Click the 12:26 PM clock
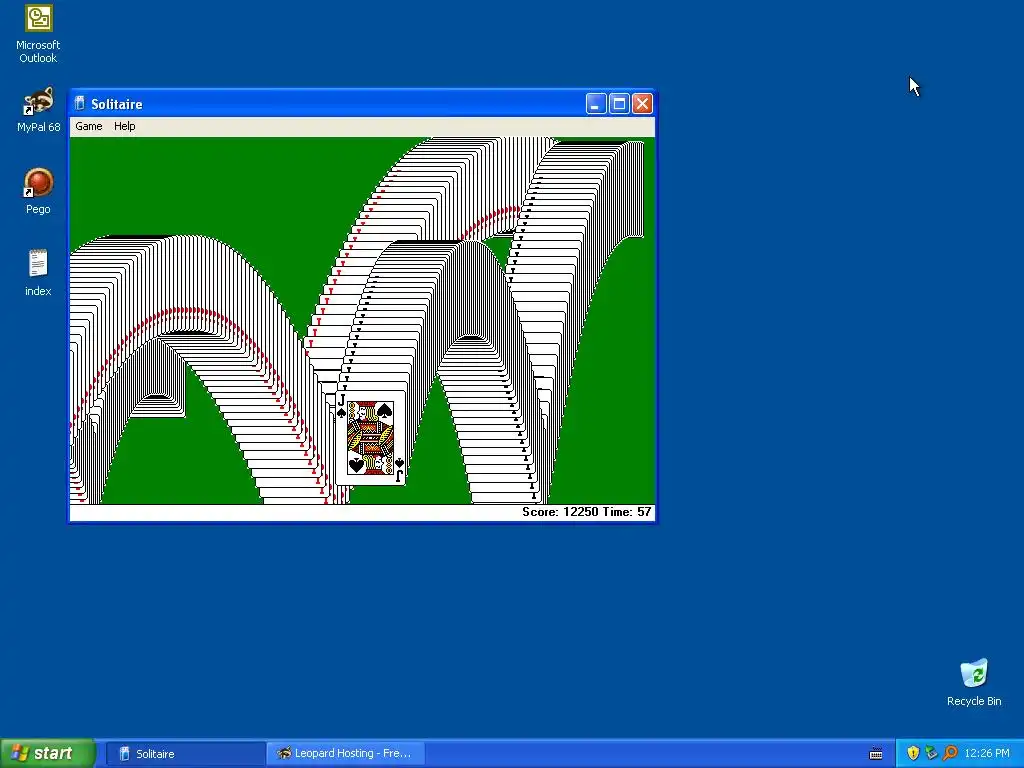Image resolution: width=1024 pixels, height=768 pixels. pyautogui.click(x=987, y=753)
